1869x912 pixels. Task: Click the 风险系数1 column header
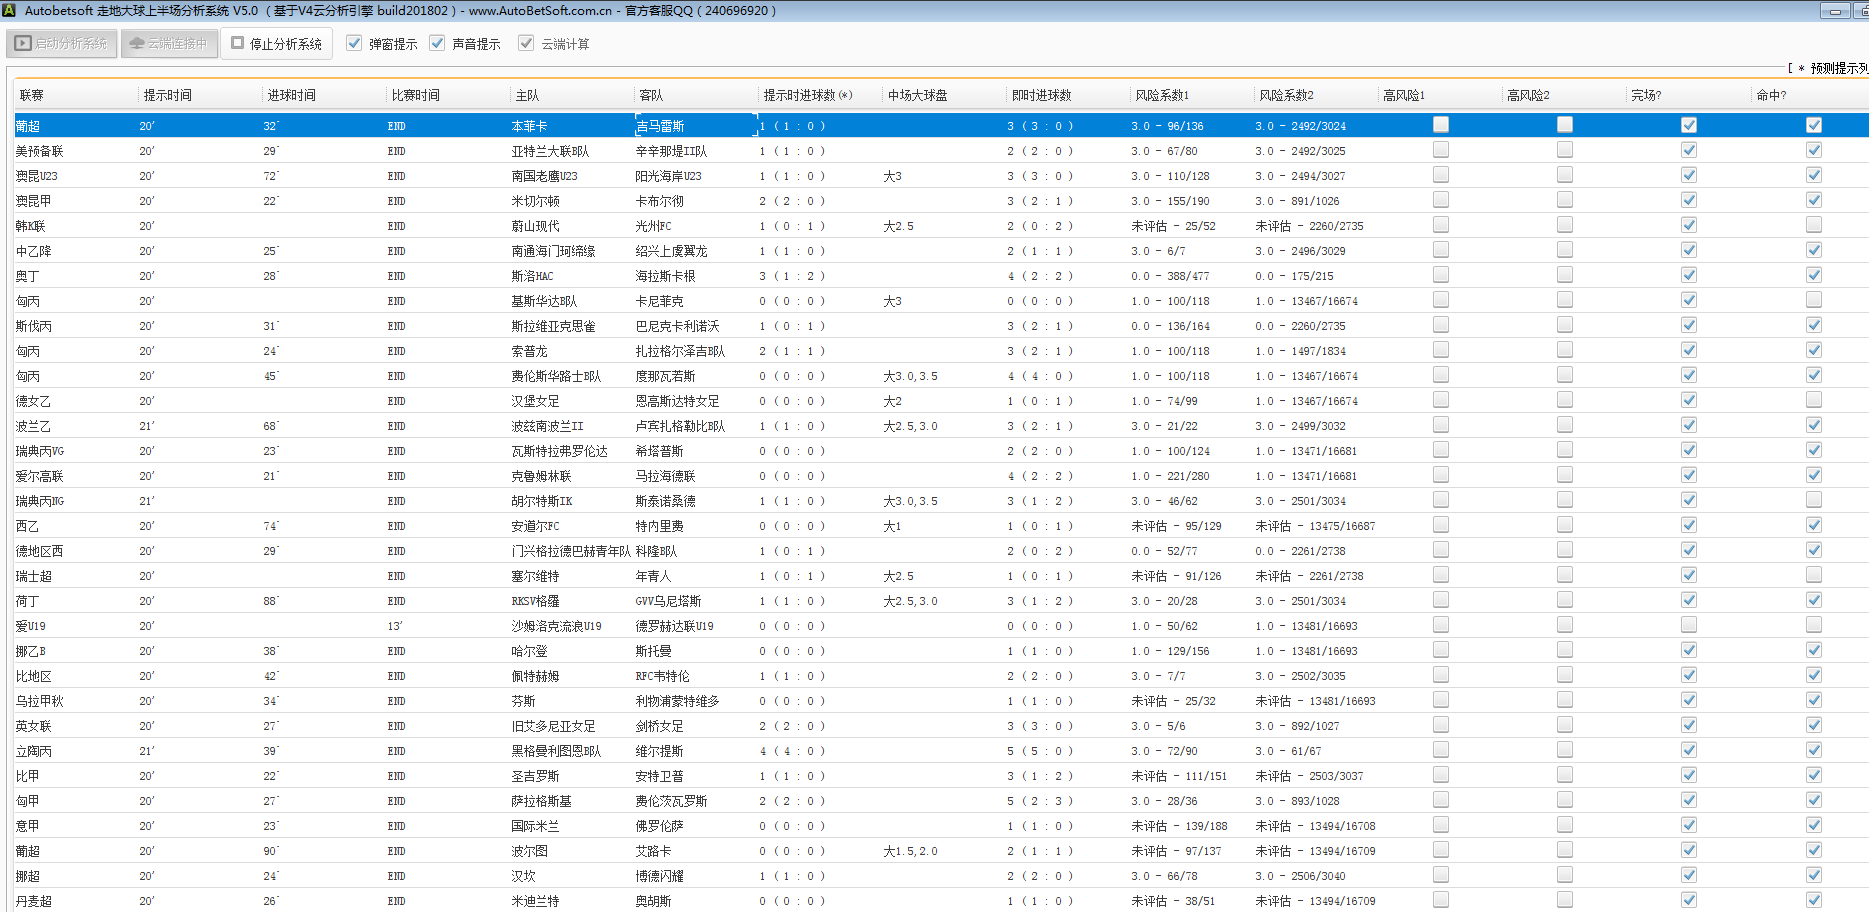[x=1161, y=95]
